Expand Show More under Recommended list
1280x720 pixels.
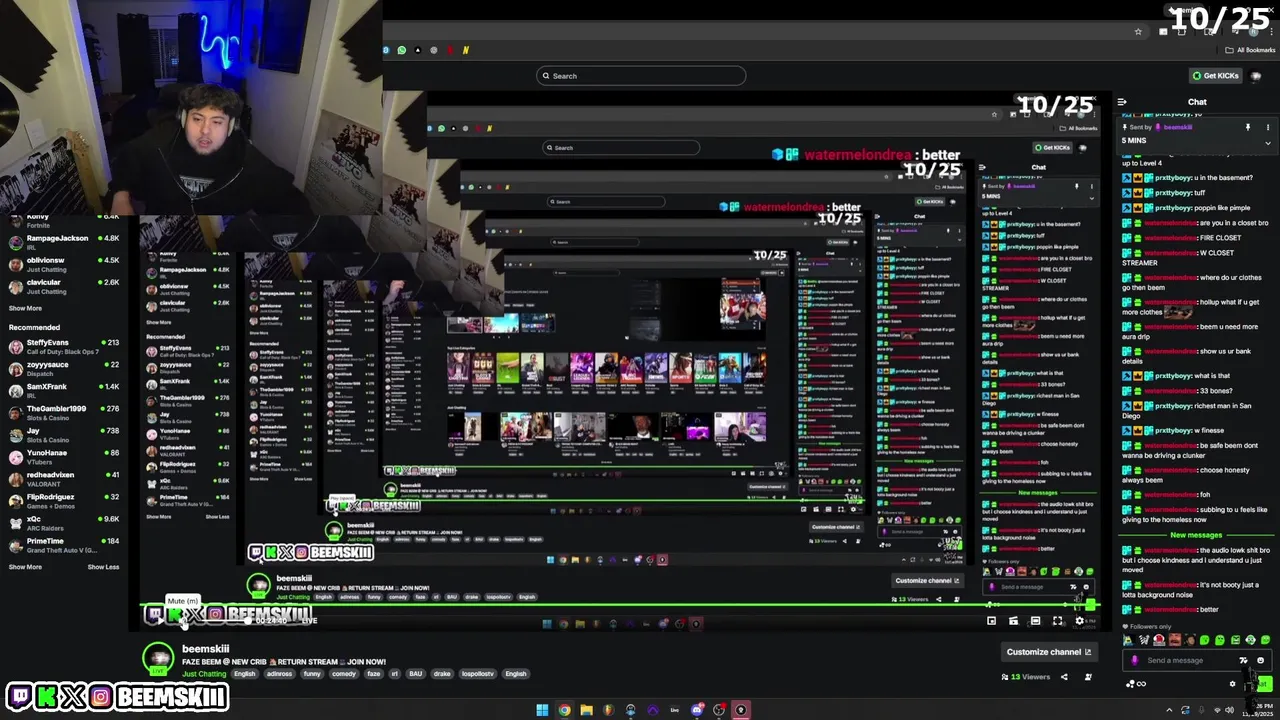click(x=25, y=567)
